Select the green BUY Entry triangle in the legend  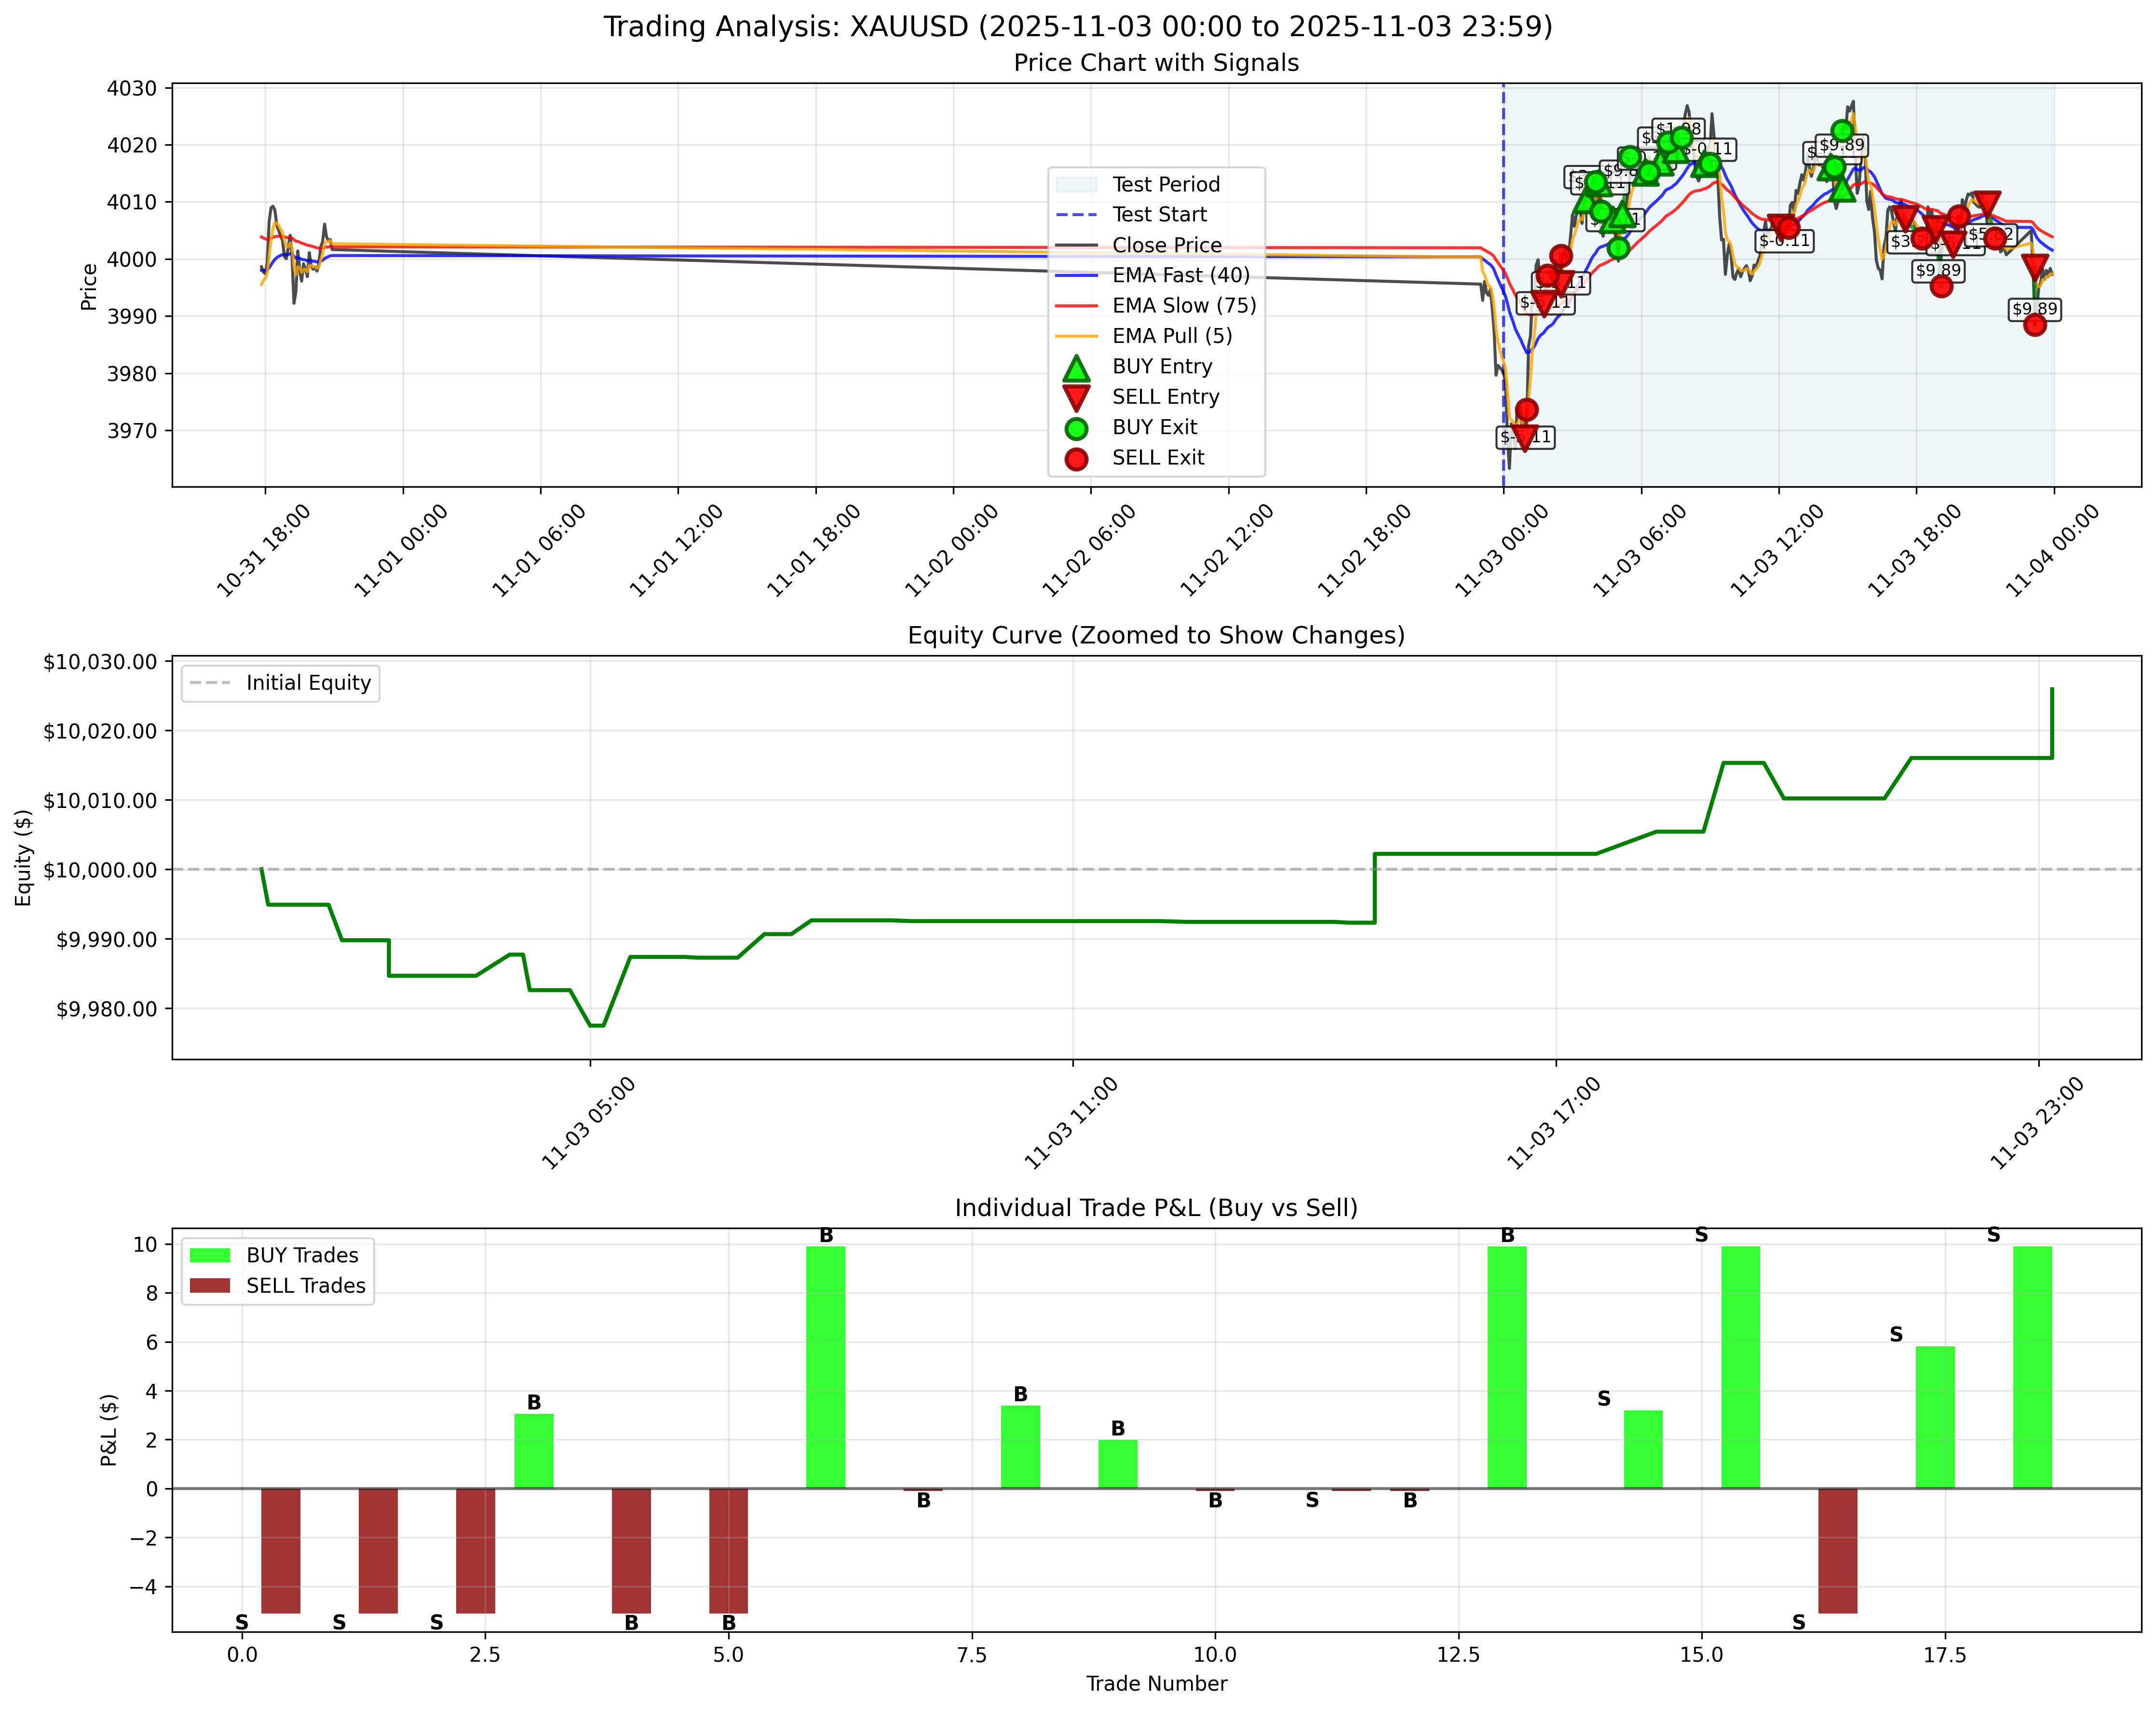[1076, 370]
